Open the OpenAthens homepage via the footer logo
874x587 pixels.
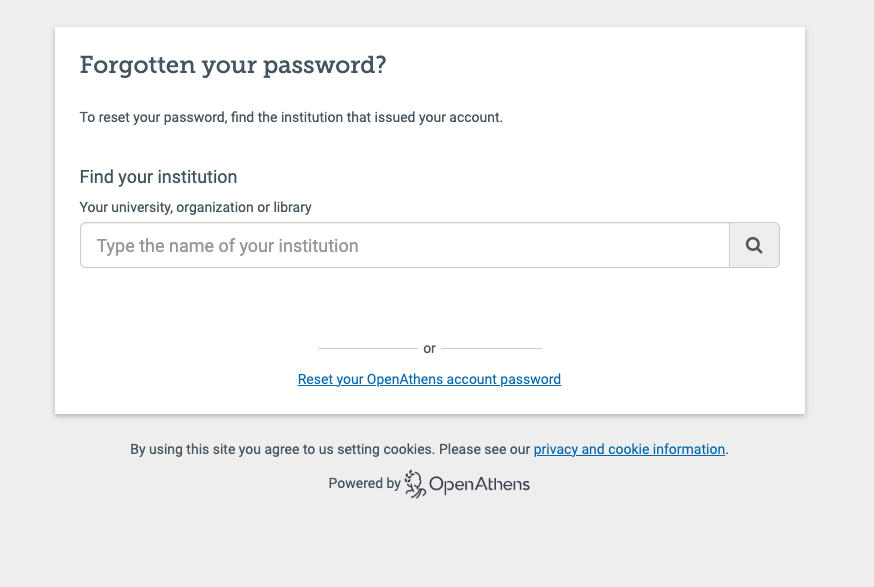tap(465, 484)
